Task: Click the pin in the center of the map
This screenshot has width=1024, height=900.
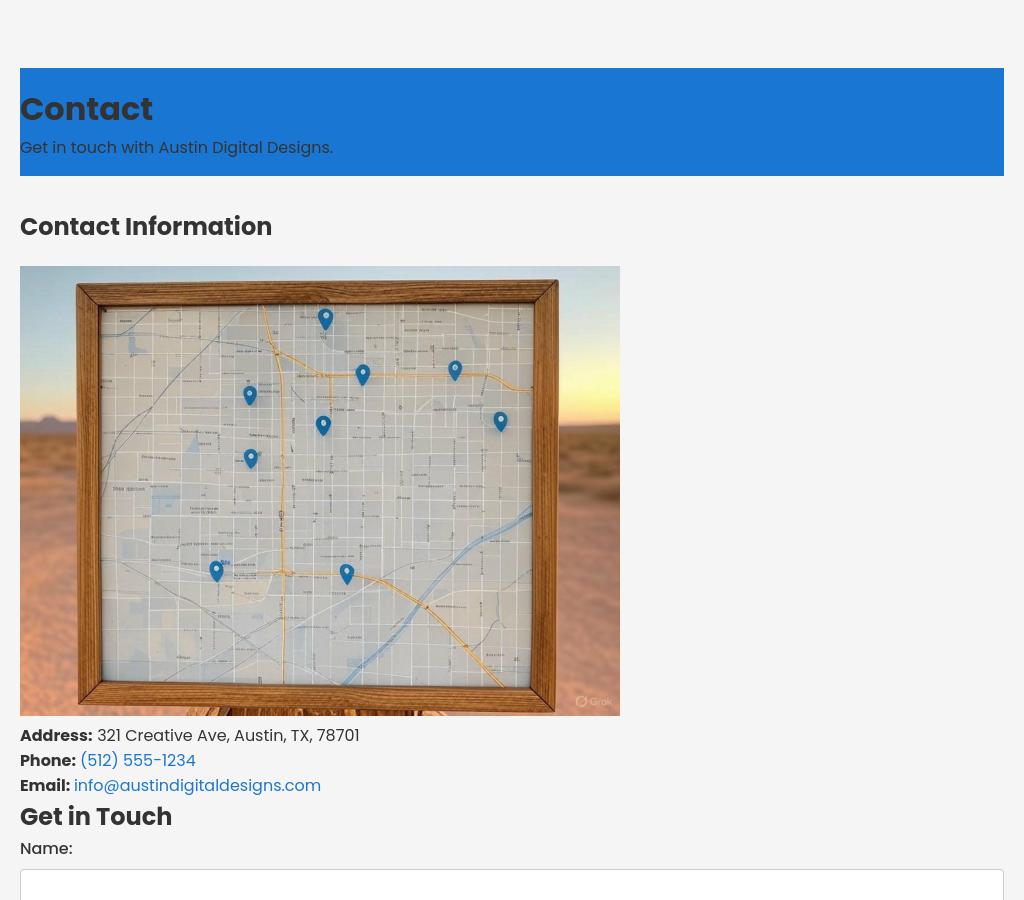Action: pos(323,425)
